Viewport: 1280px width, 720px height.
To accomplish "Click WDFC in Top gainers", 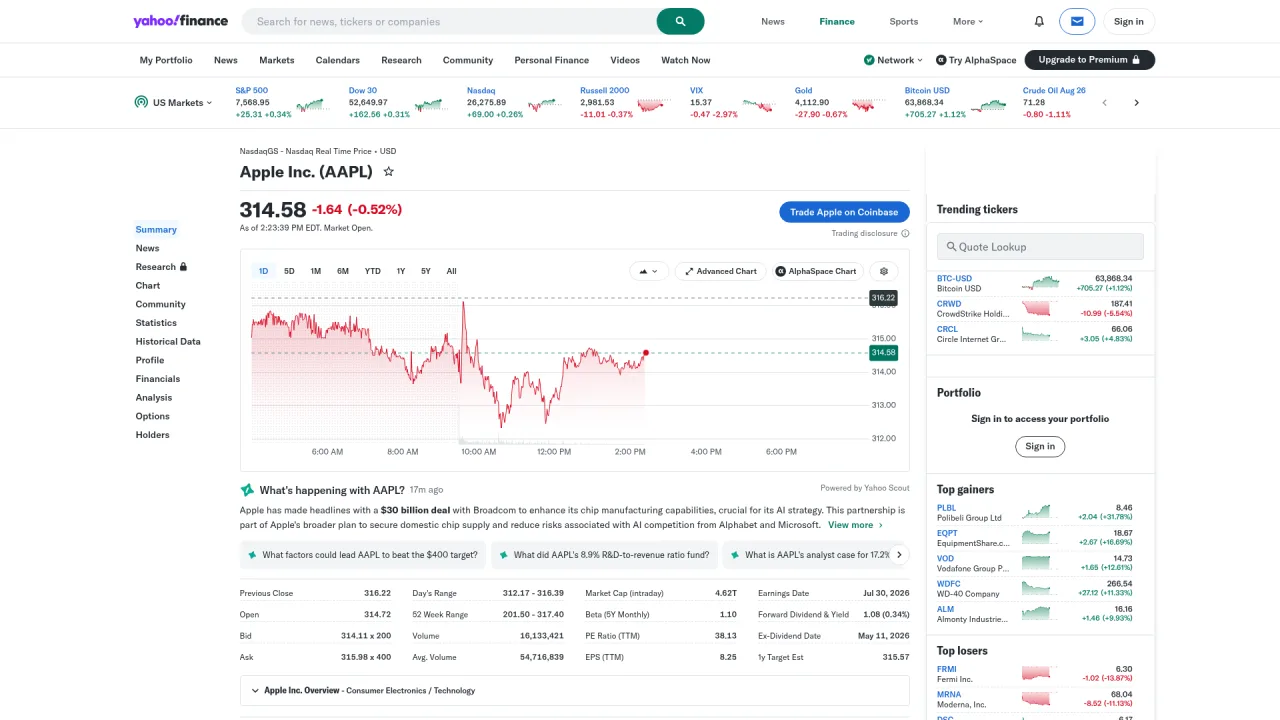I will click(x=949, y=583).
